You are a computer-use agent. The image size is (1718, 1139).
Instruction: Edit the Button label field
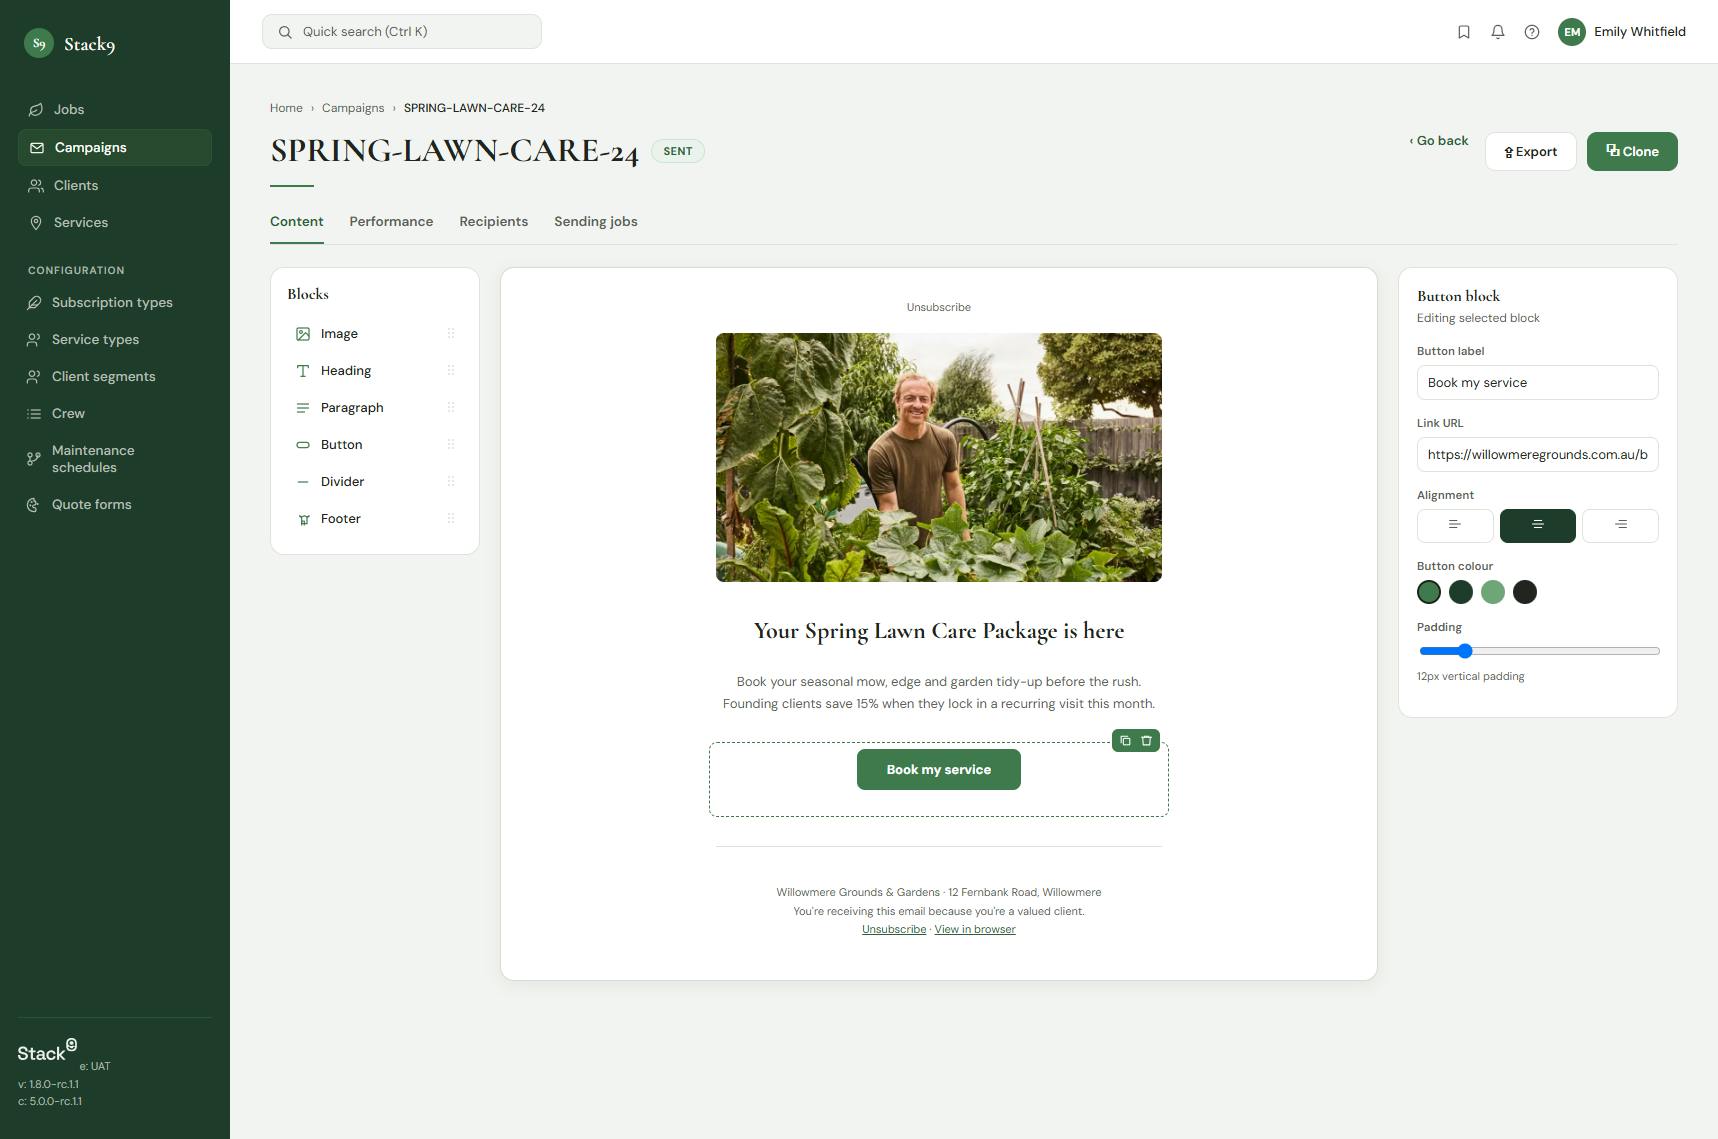(1538, 383)
